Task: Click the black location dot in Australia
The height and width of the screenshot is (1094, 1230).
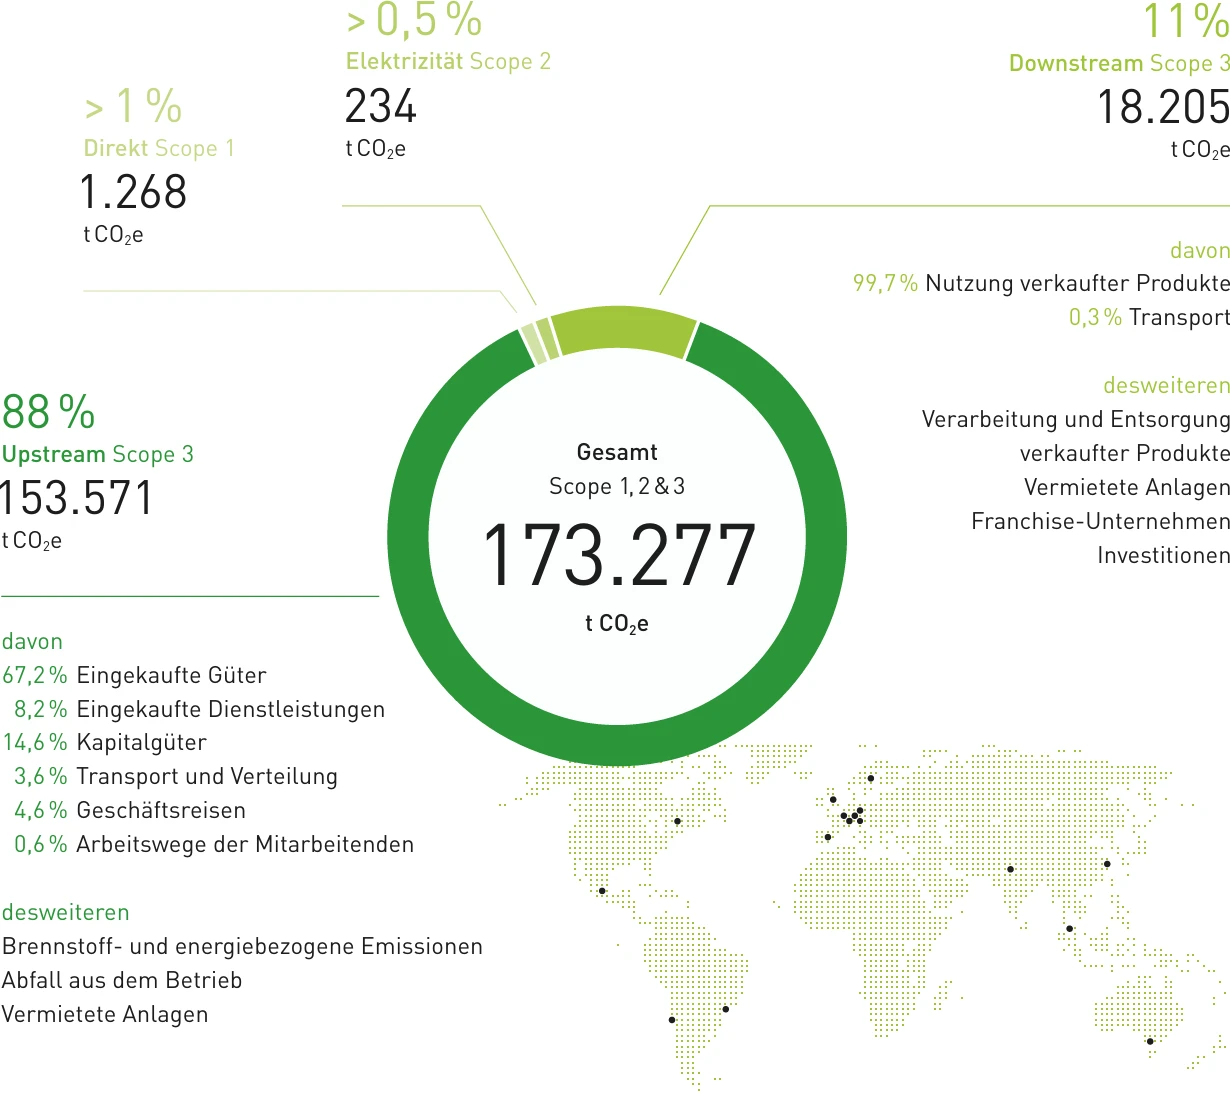Action: (1150, 1041)
